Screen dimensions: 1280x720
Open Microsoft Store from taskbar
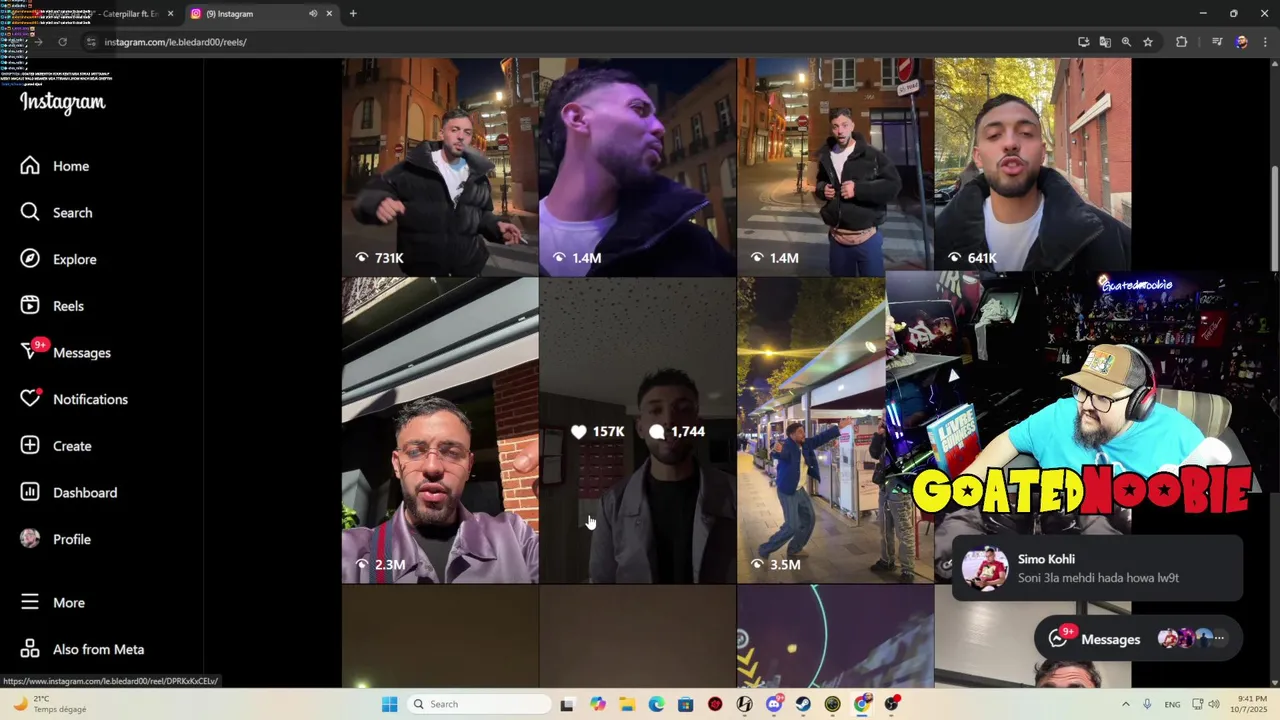[x=685, y=704]
